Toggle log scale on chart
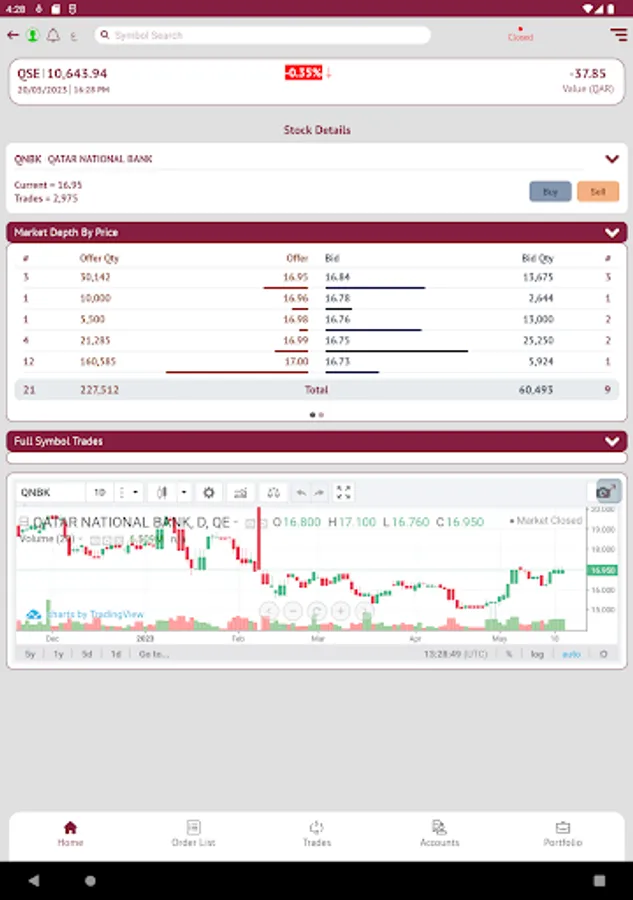This screenshot has height=900, width=633. coord(537,654)
